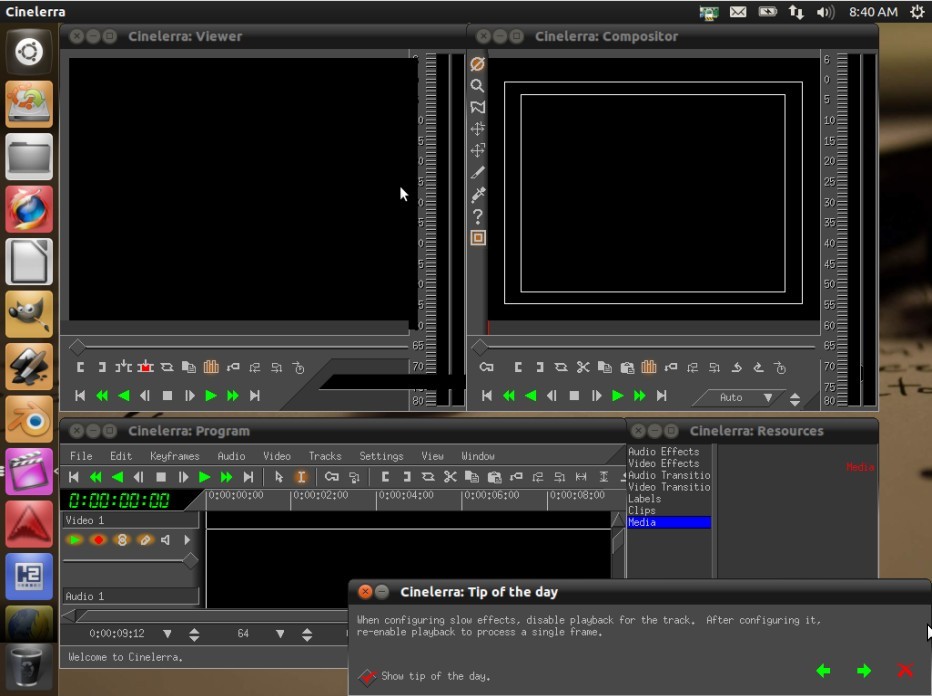This screenshot has height=696, width=932.
Task: Click the Viewer position slider handle
Action: (77, 346)
